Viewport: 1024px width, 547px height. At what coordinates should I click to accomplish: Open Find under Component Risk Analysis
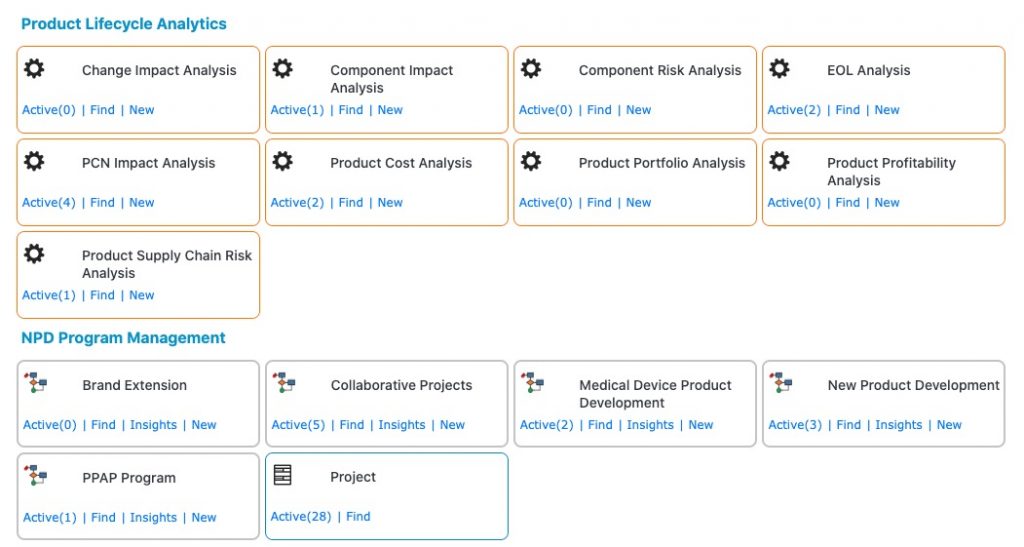(x=599, y=110)
